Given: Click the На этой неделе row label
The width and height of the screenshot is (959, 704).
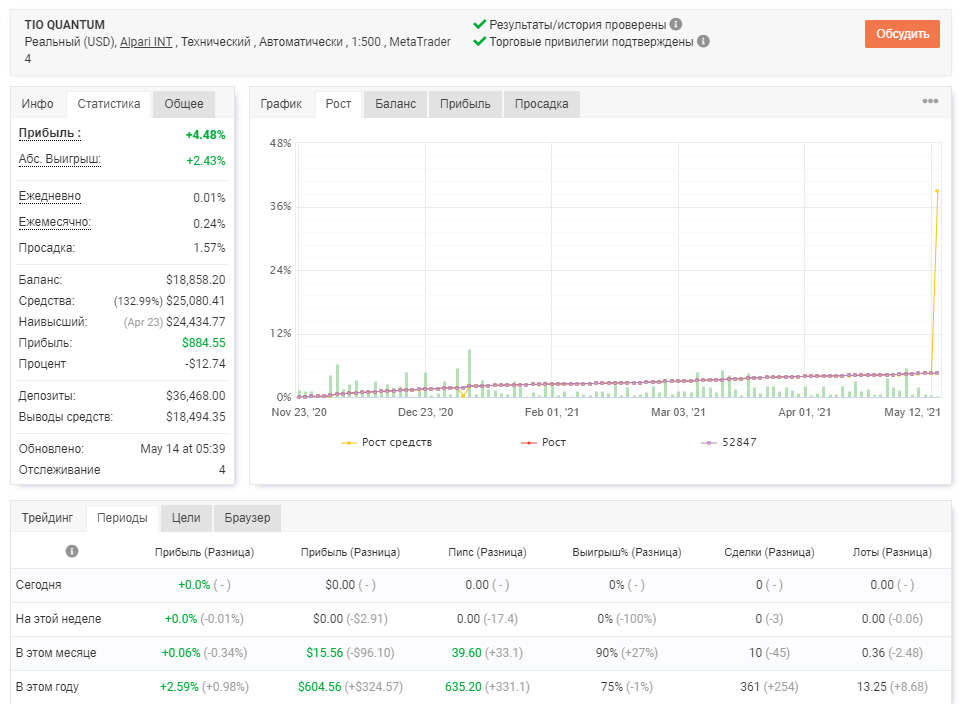Looking at the screenshot, I should (x=59, y=618).
